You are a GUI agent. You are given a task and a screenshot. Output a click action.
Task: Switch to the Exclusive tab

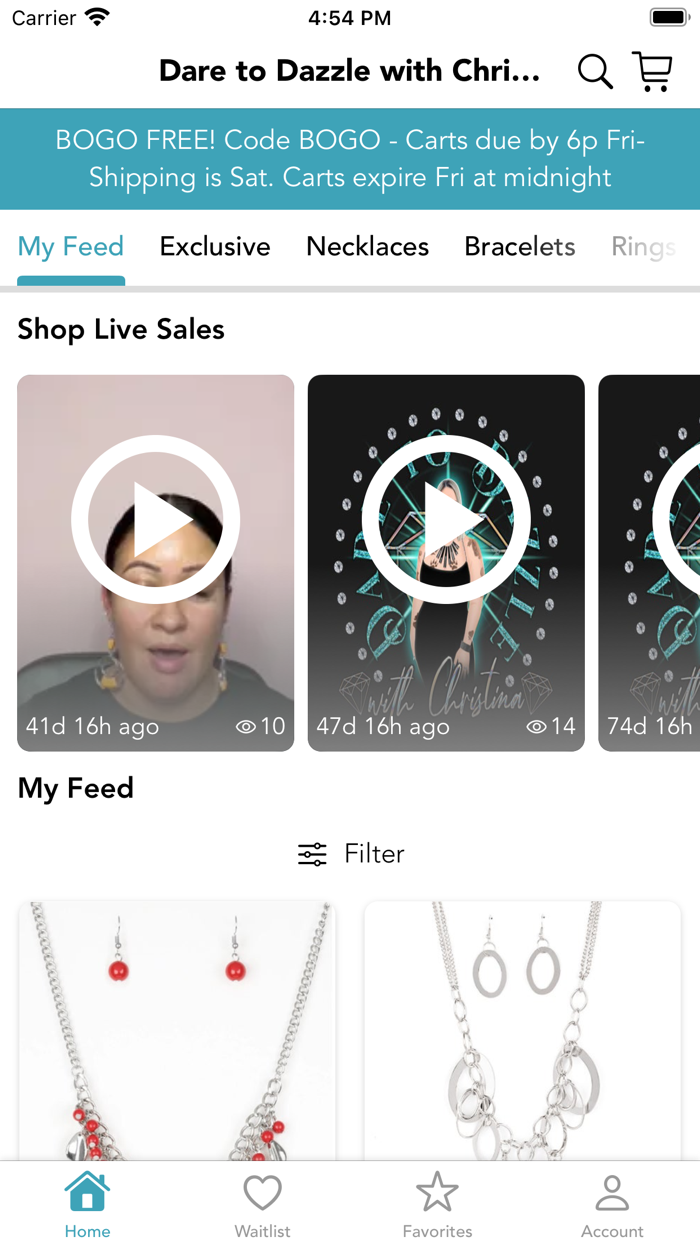point(214,247)
